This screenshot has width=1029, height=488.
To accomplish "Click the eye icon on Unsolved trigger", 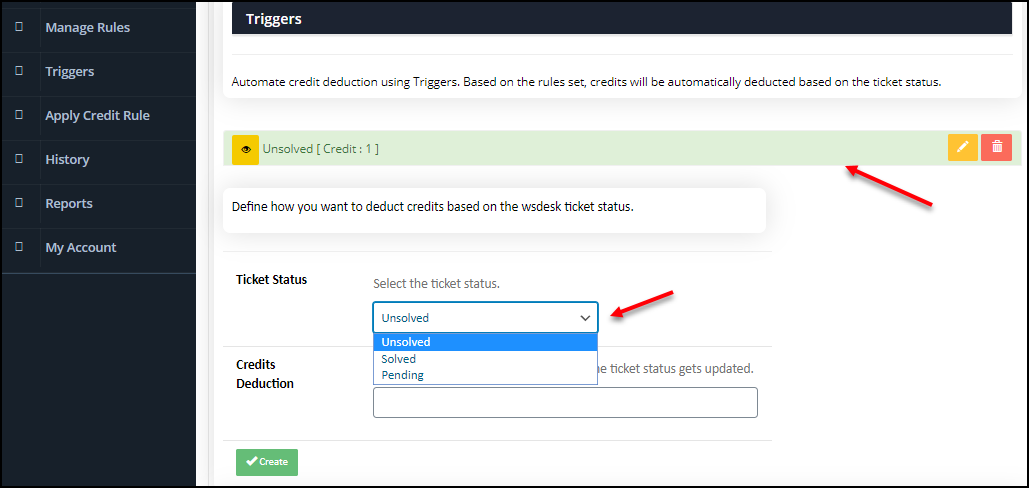I will click(x=245, y=149).
